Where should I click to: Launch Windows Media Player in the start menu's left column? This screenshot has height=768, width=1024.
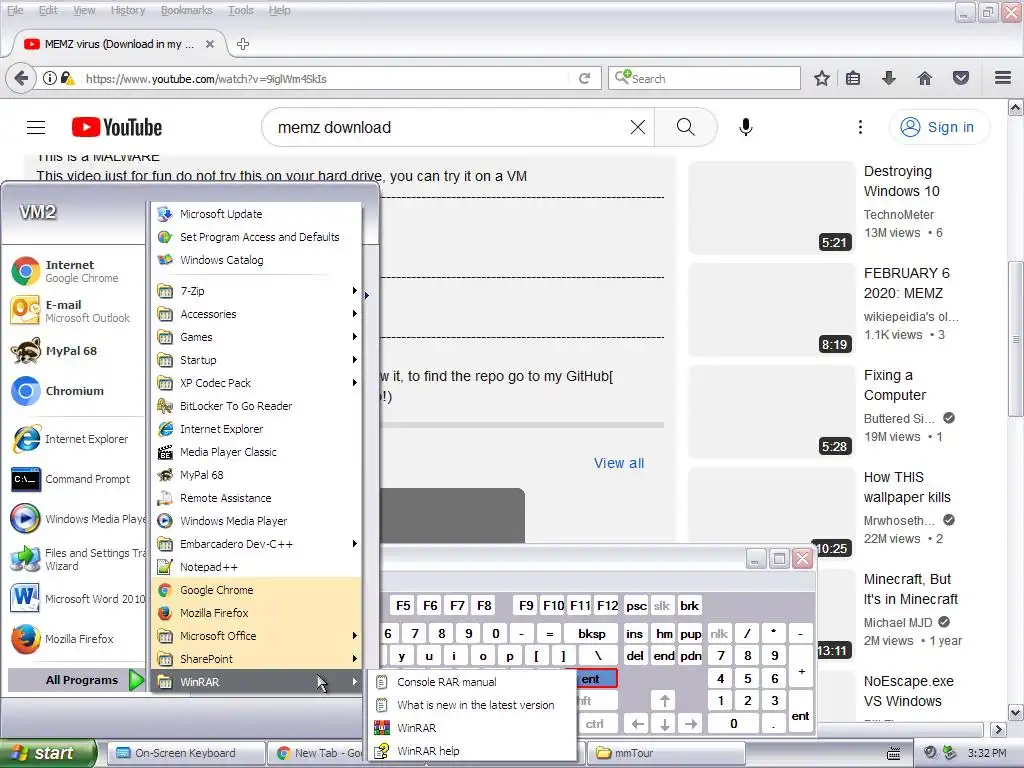[75, 519]
